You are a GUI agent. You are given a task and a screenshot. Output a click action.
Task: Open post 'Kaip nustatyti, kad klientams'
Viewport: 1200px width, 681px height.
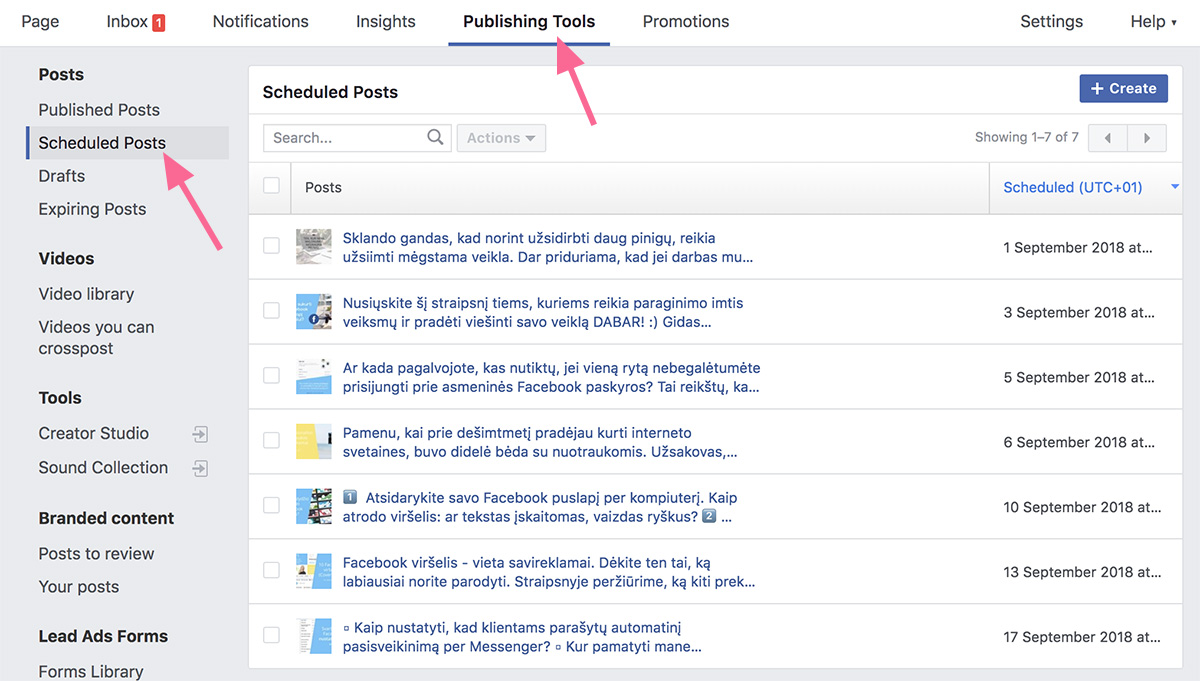(522, 637)
